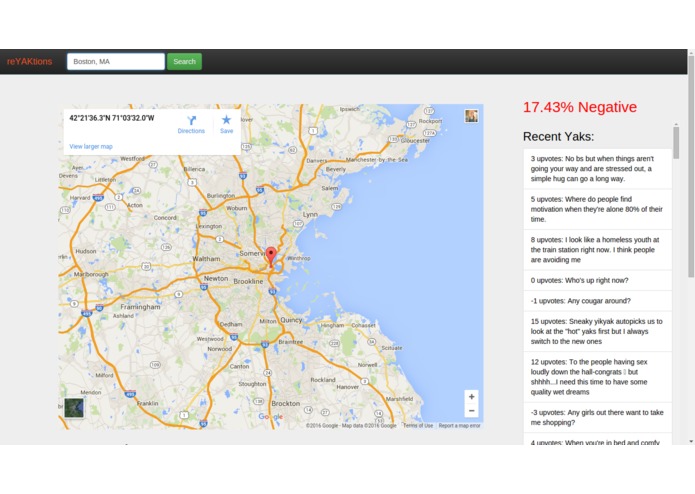
Task: Select the yak with 12 upvotes
Action: click(597, 377)
